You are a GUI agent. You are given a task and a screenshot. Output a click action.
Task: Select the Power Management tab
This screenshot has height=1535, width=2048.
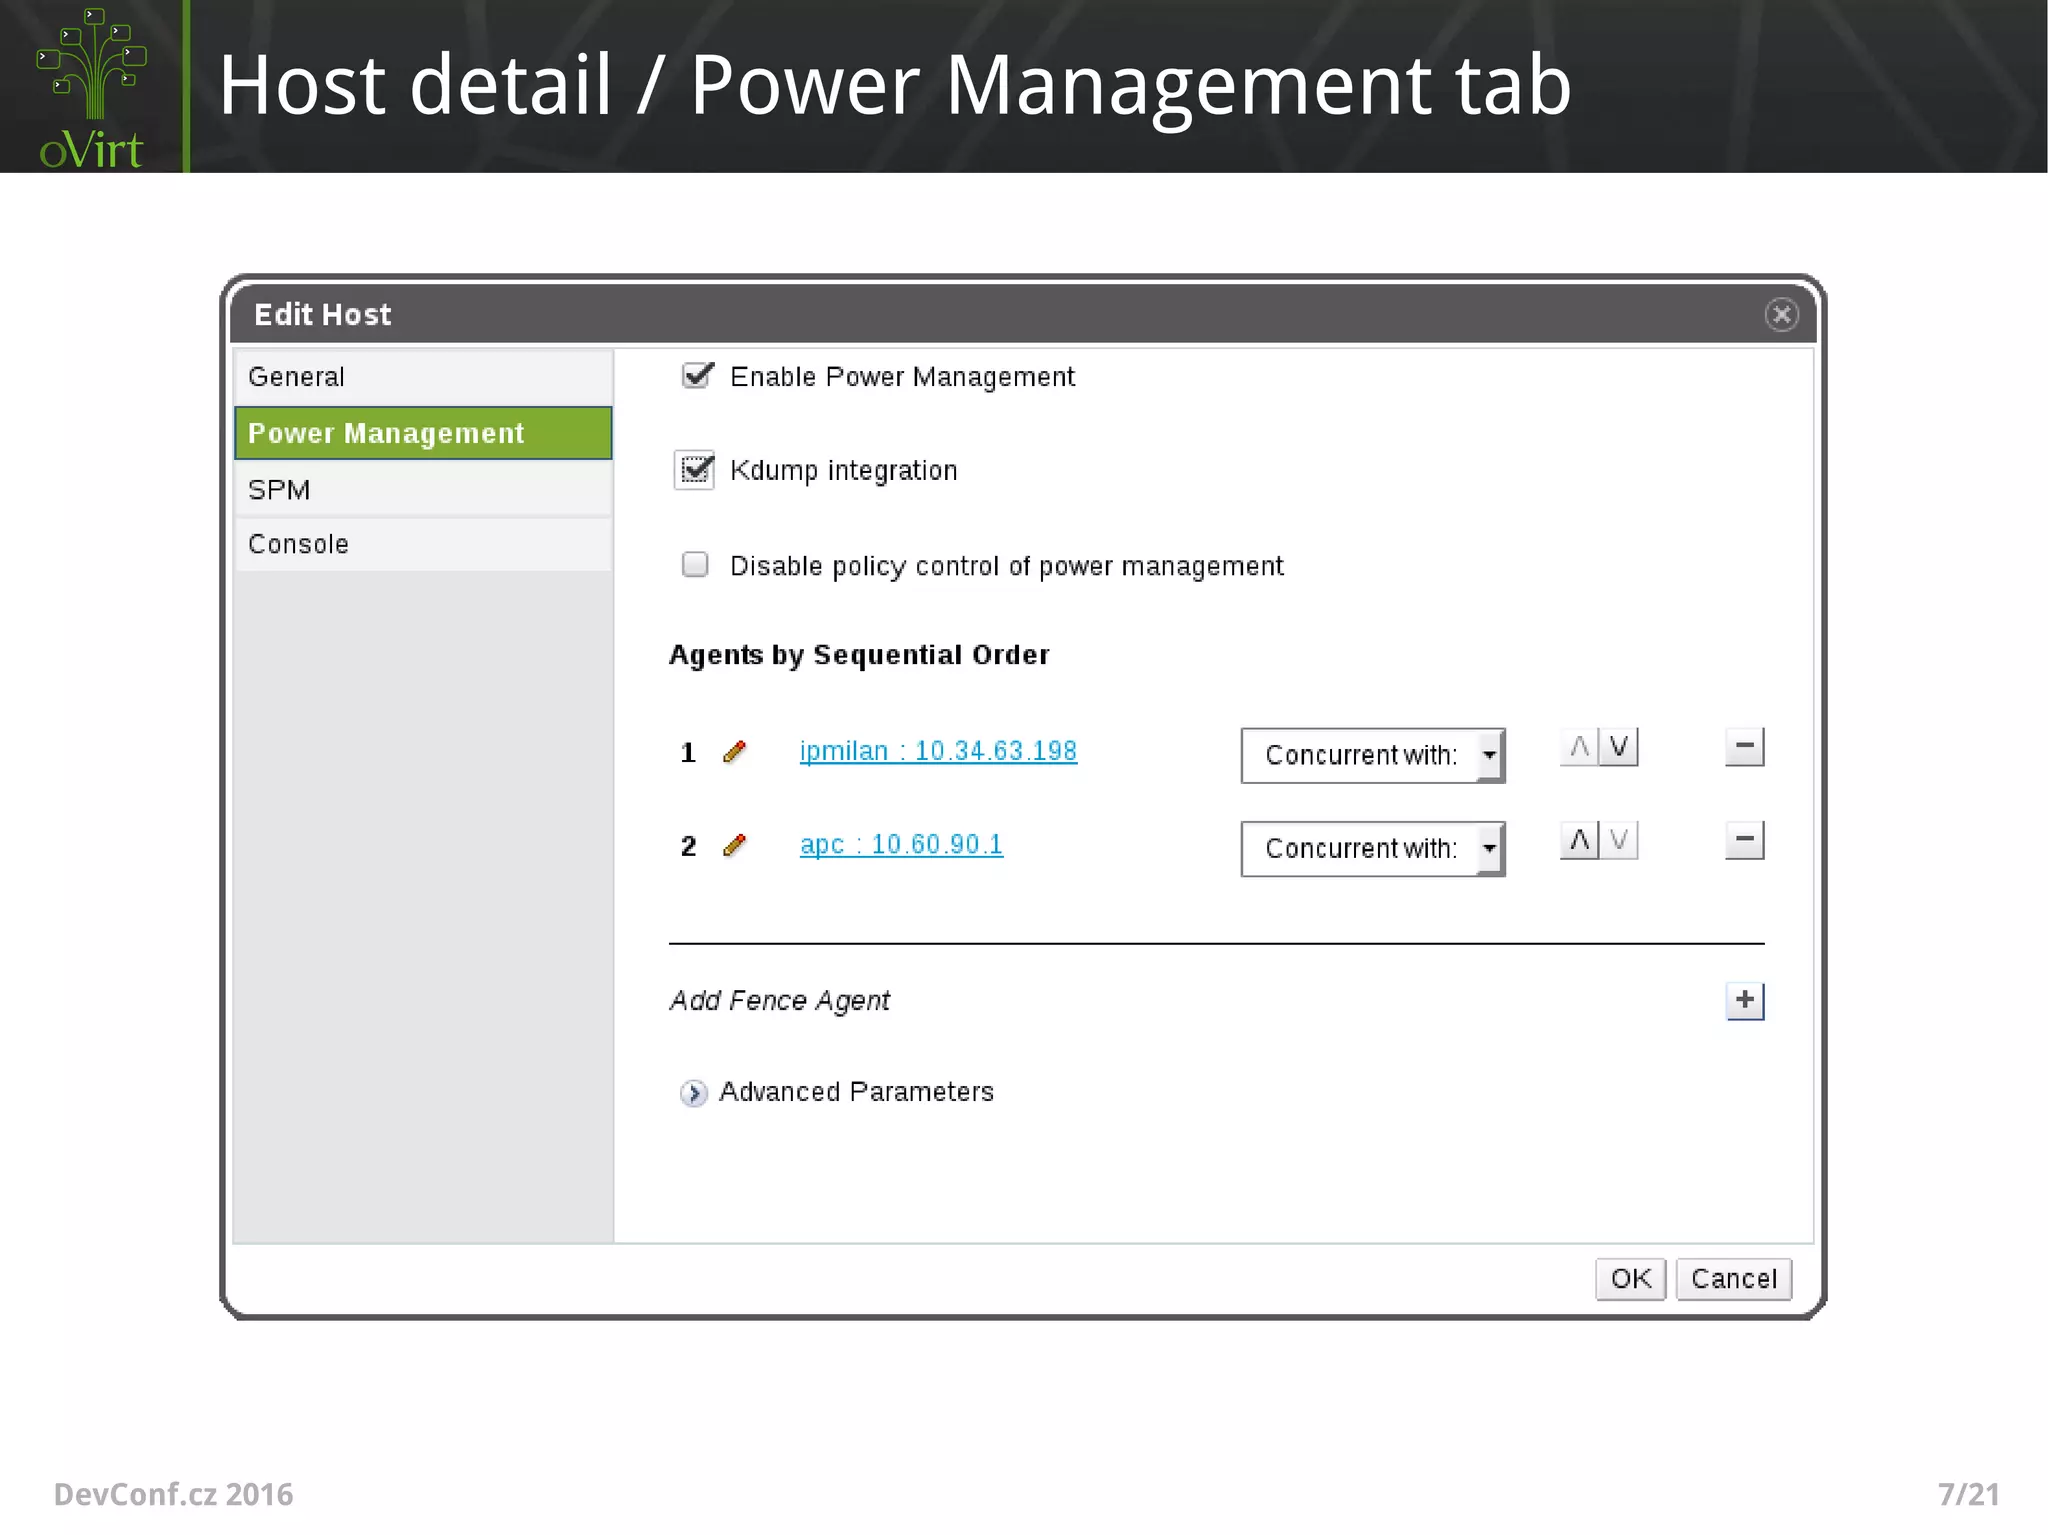pos(423,433)
